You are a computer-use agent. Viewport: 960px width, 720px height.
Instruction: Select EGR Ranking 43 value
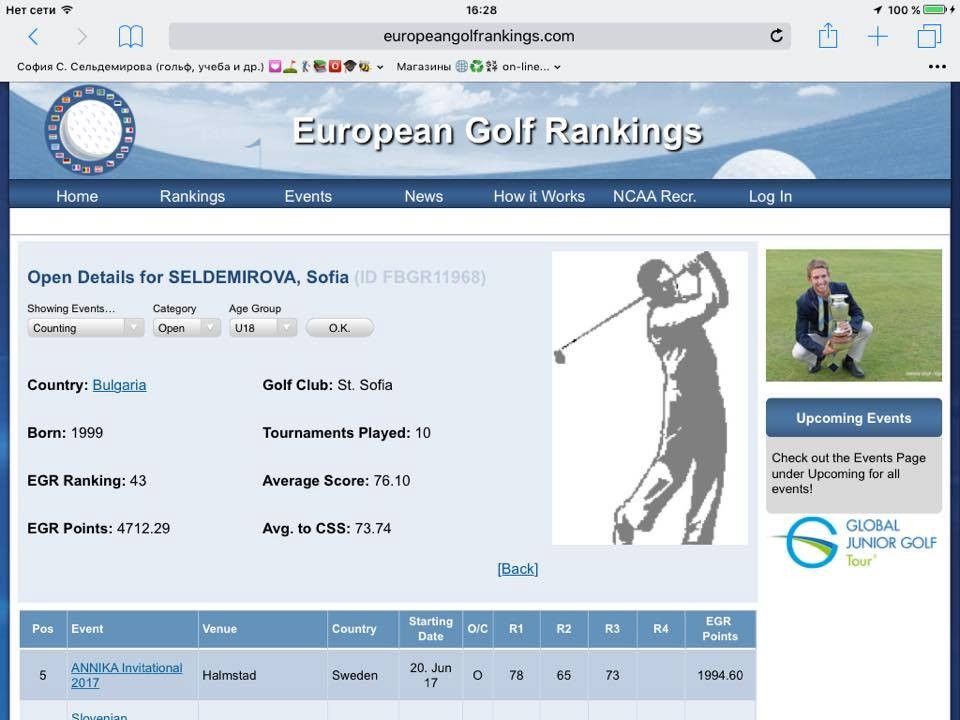pyautogui.click(x=138, y=481)
